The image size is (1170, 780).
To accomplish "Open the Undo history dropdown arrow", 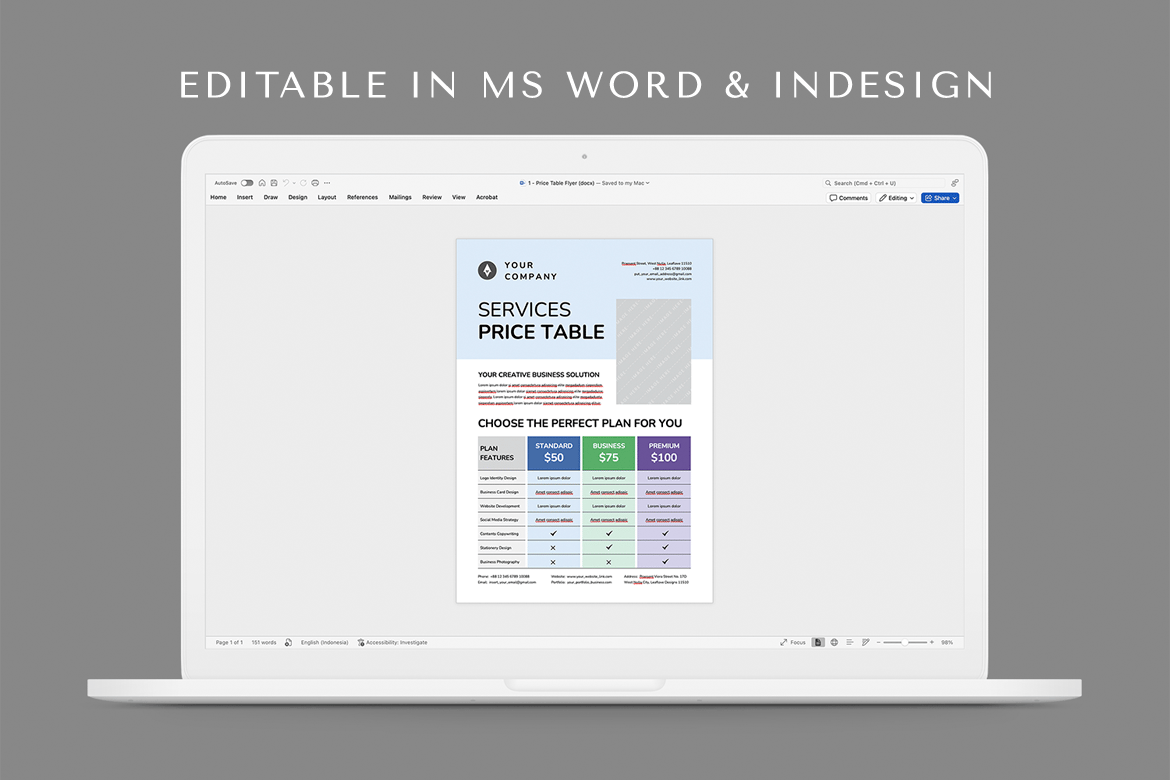I will [294, 183].
